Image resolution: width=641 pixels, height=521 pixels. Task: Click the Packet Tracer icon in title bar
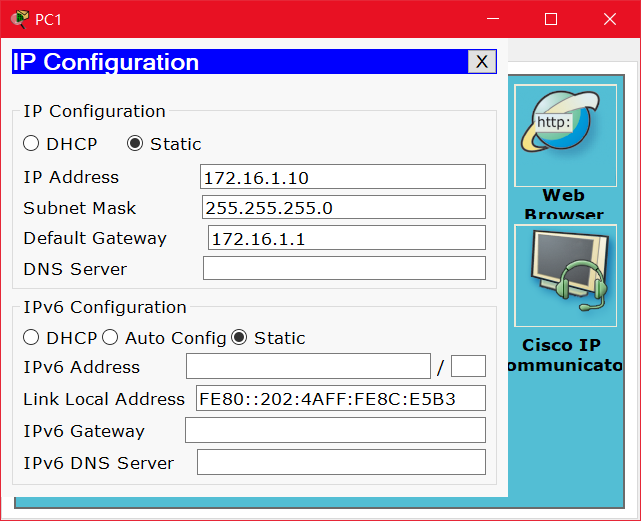click(x=20, y=19)
